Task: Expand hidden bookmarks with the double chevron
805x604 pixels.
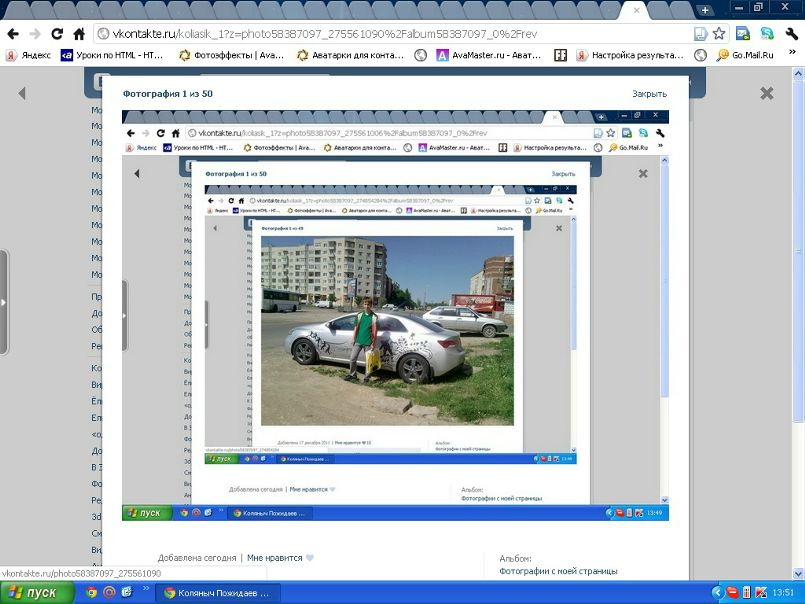Action: [792, 52]
